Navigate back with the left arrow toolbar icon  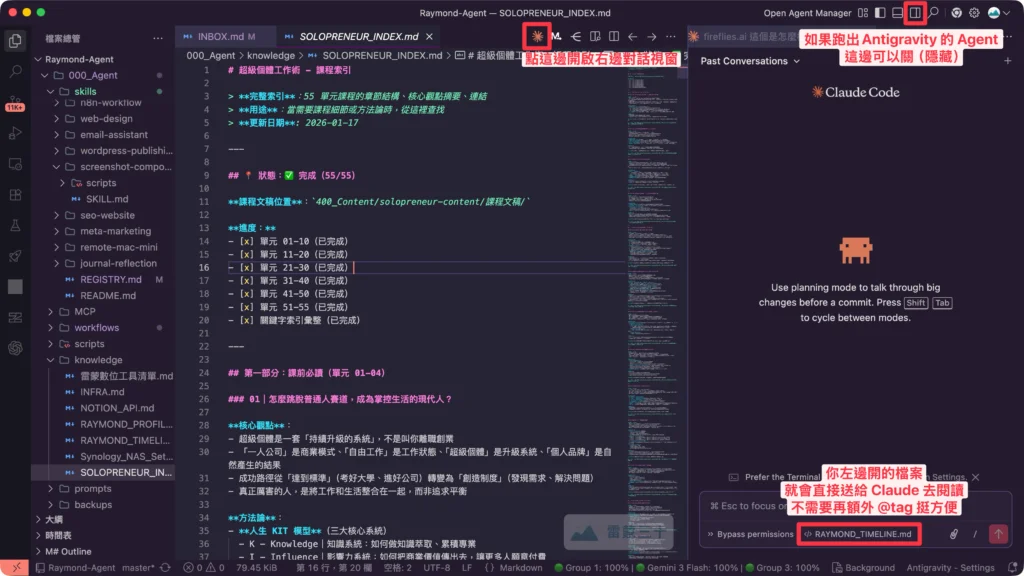point(632,35)
